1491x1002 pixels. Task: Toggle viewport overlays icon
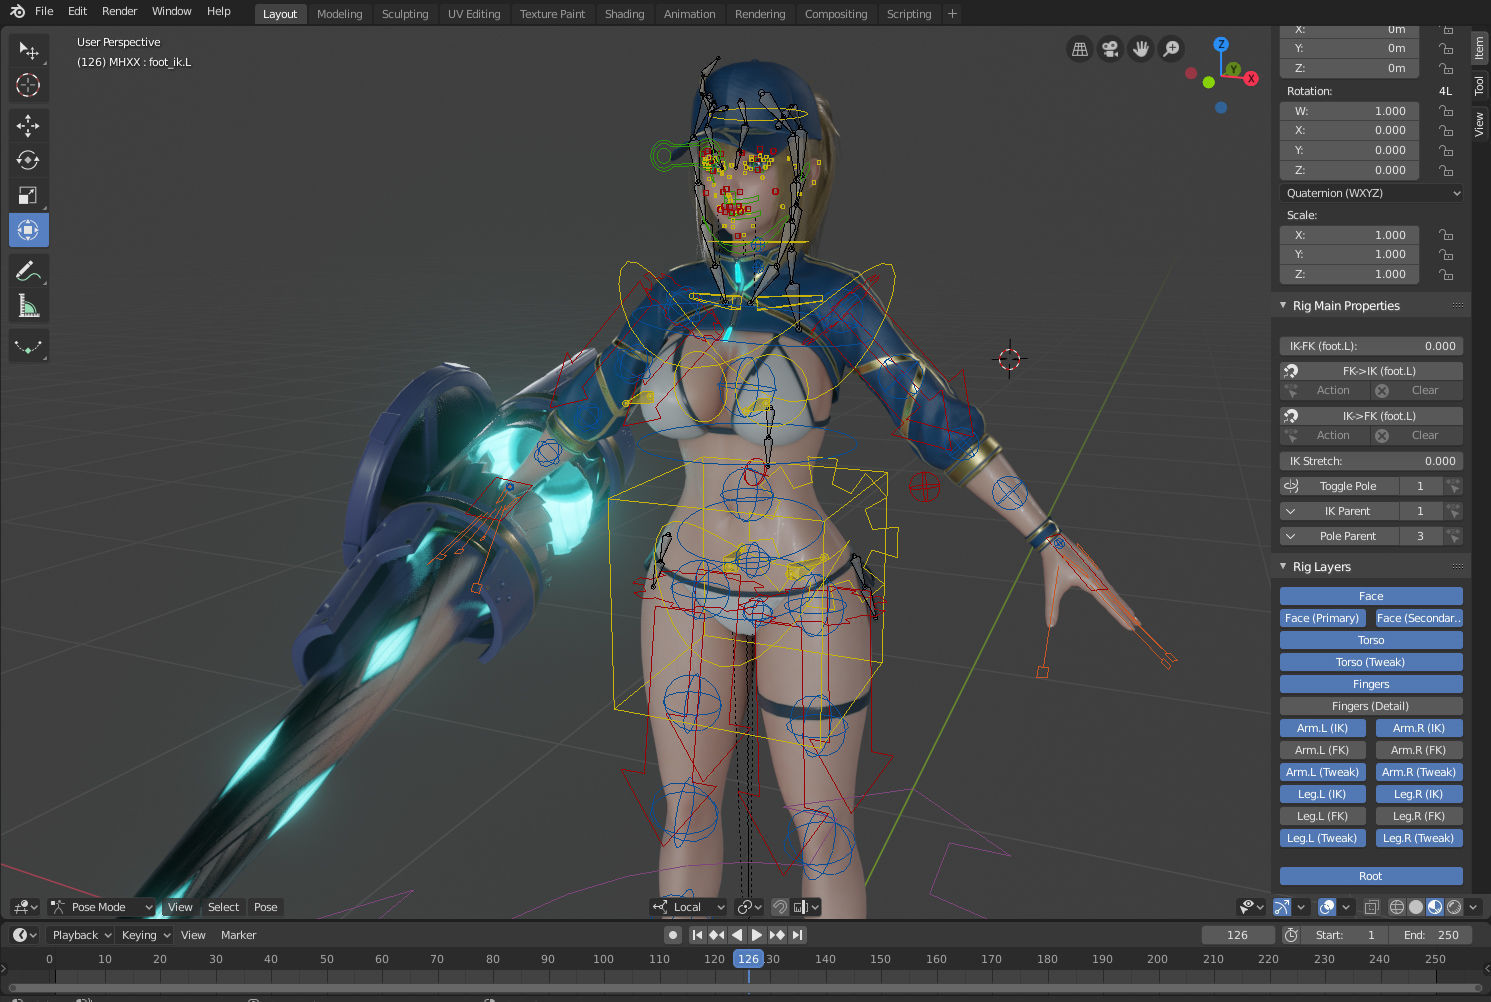[1327, 907]
